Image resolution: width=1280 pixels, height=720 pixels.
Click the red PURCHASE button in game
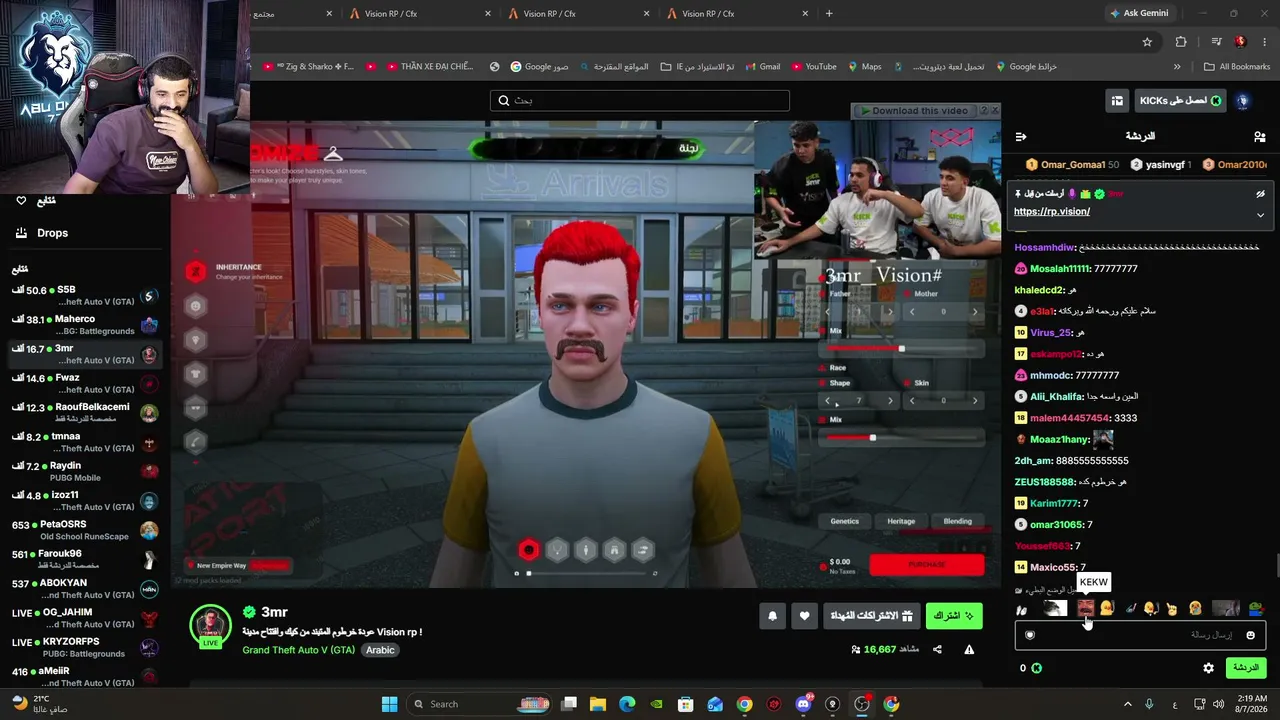click(x=927, y=565)
